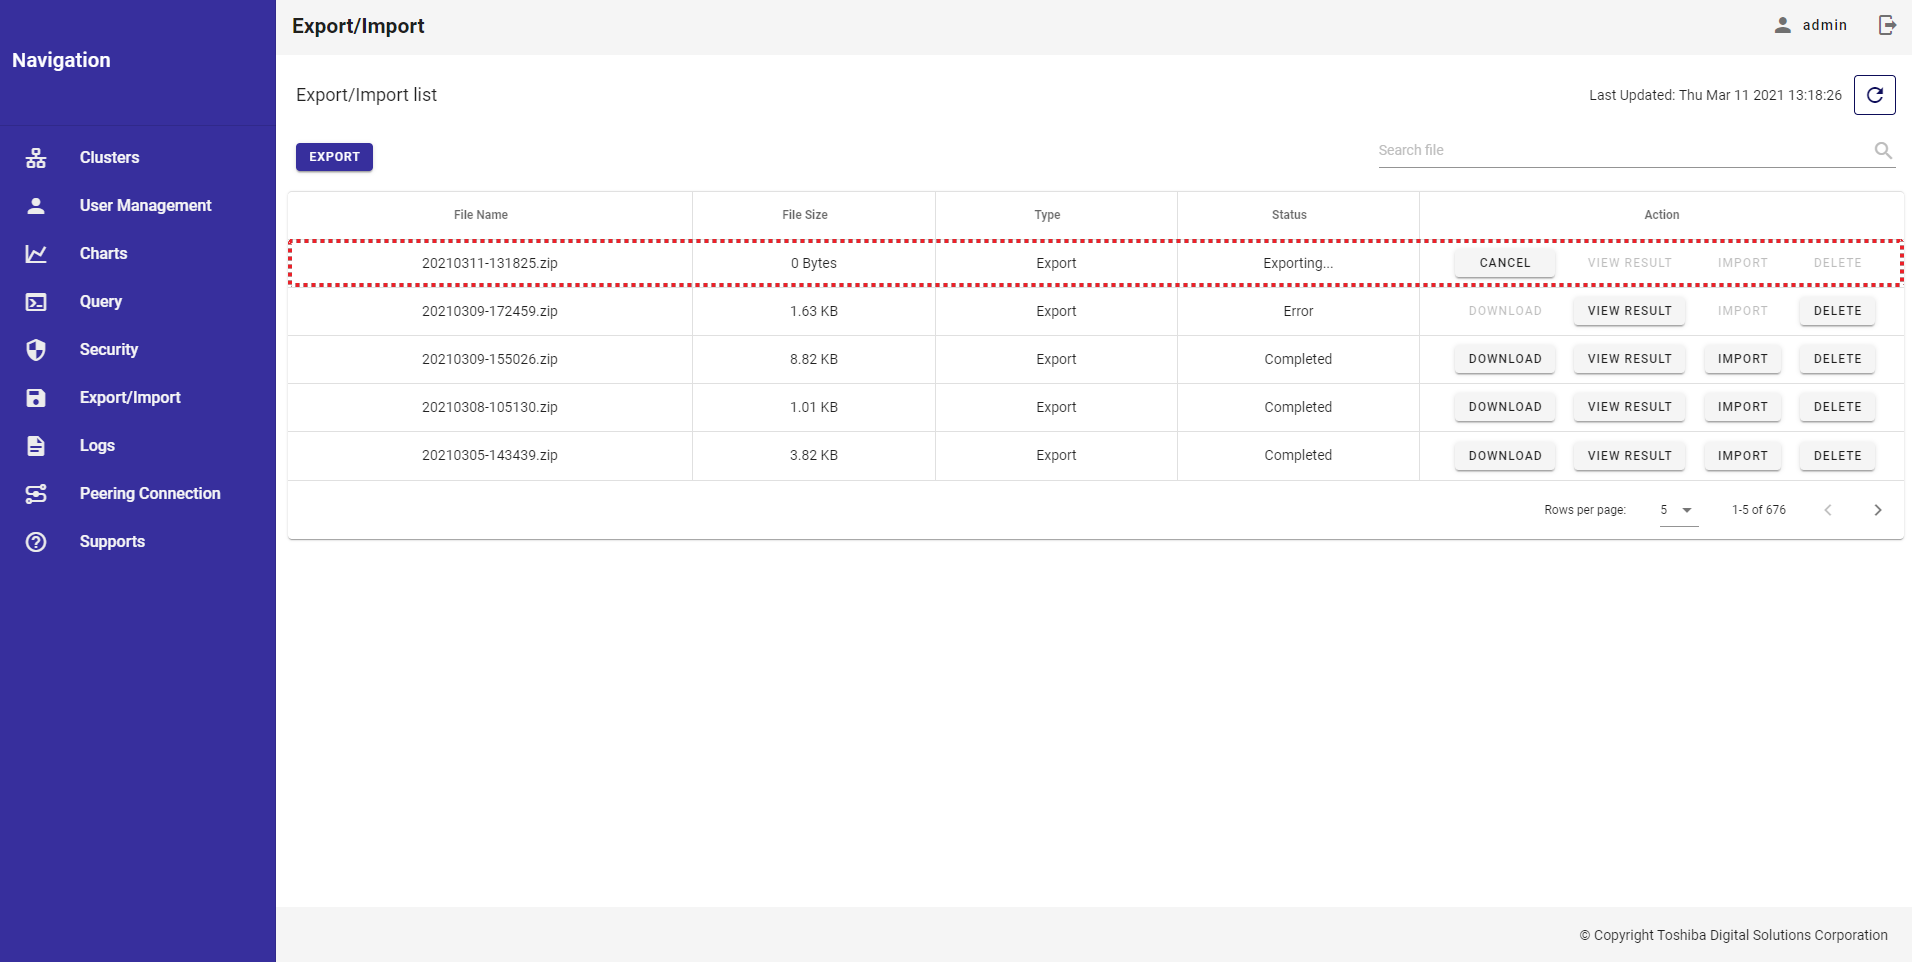Viewport: 1912px width, 962px height.
Task: Download 20210308-105130.zip
Action: (1505, 407)
